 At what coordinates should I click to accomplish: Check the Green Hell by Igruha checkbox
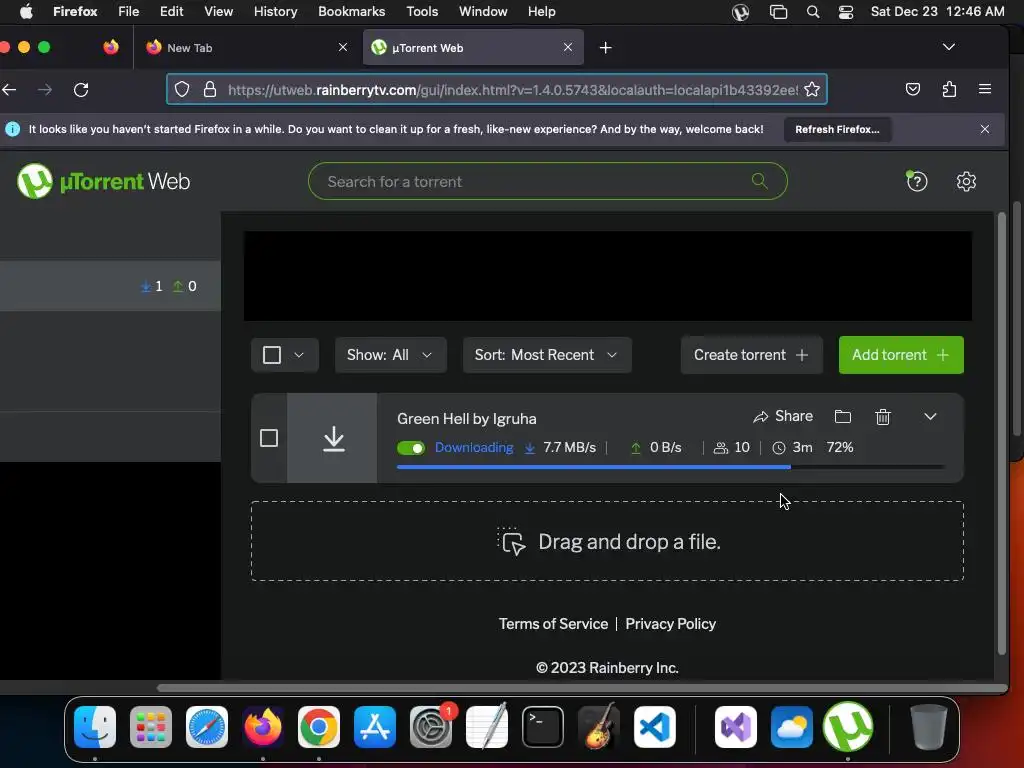pos(269,438)
